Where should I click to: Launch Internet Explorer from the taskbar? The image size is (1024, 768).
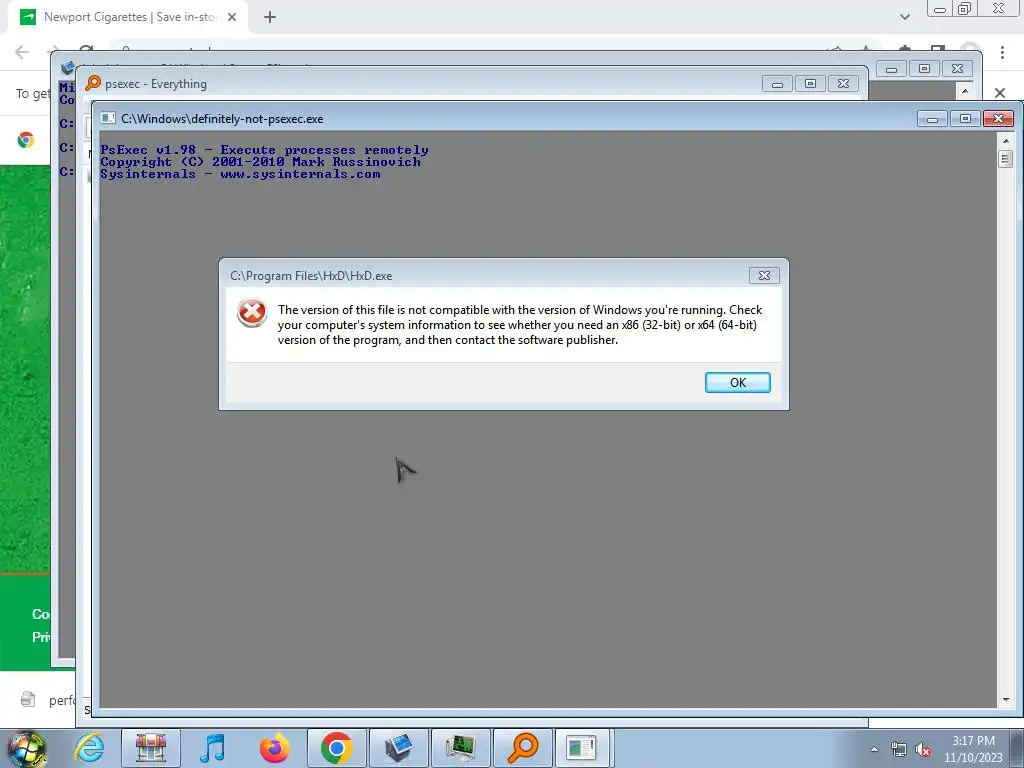(89, 748)
